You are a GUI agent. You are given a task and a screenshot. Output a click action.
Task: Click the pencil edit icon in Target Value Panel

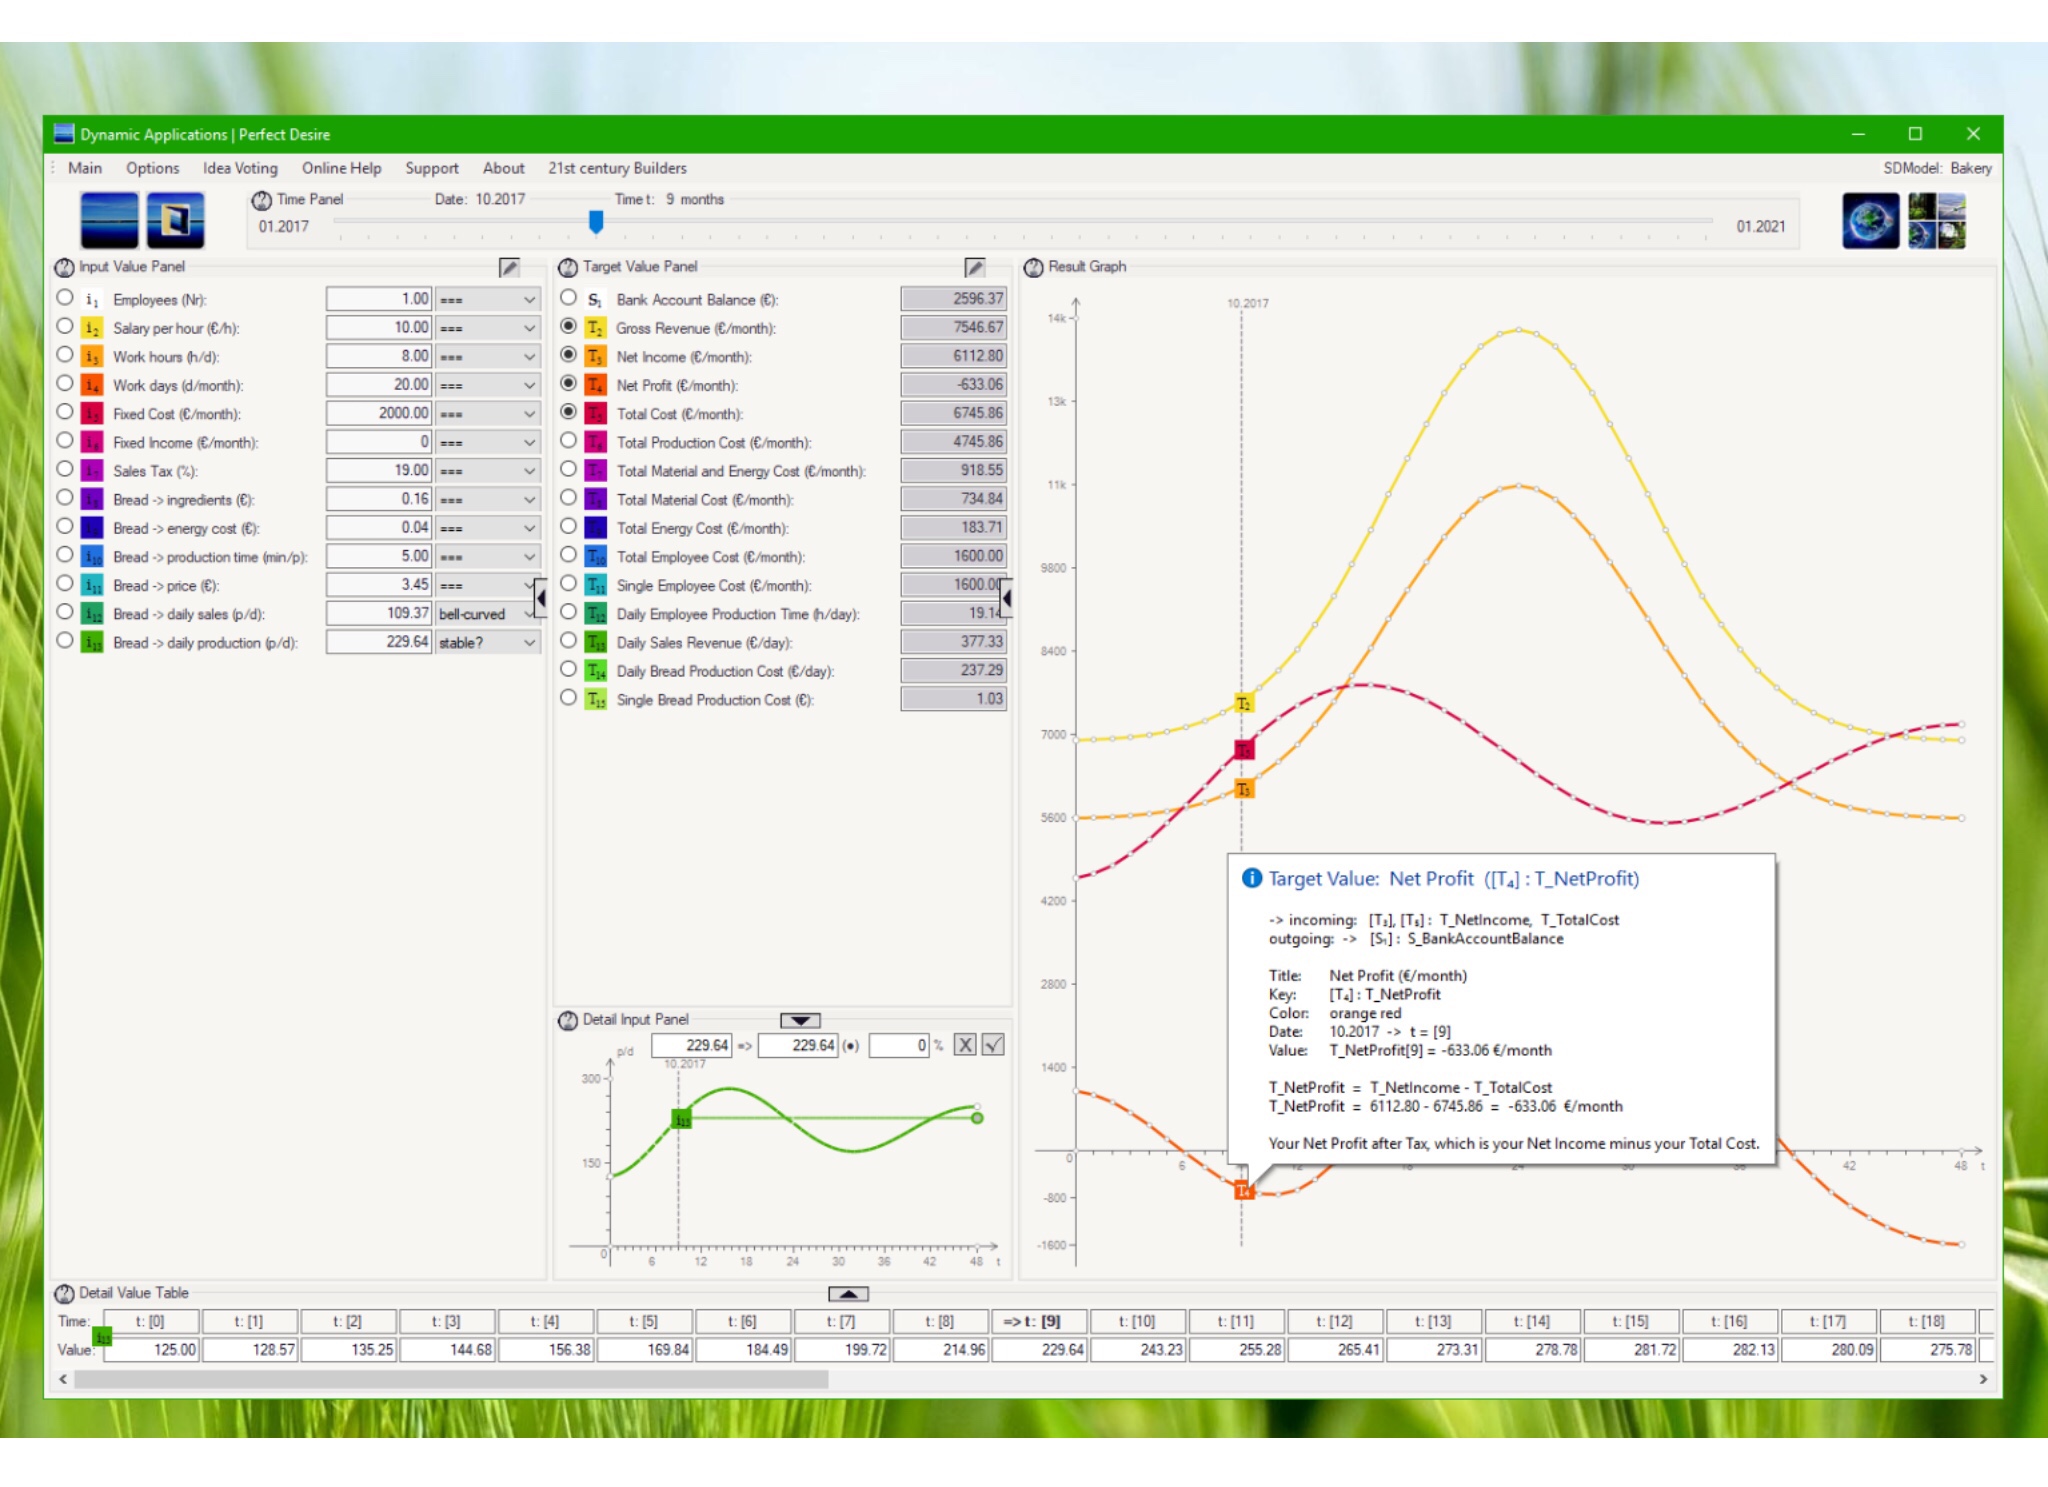coord(974,267)
